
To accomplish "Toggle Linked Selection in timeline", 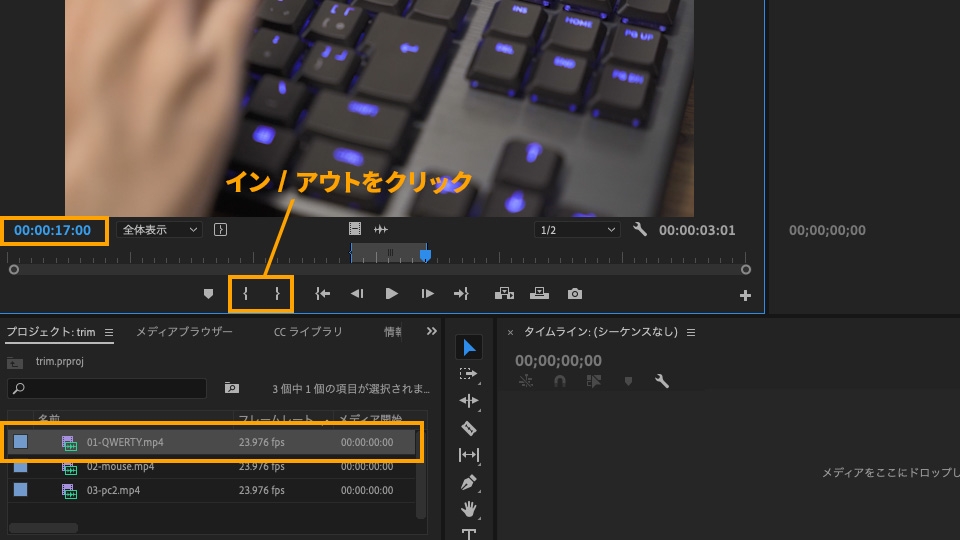I will [594, 381].
